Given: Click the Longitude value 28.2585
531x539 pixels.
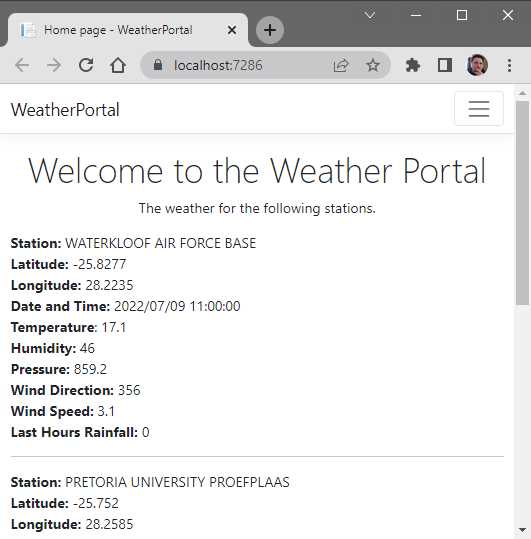Looking at the screenshot, I should pos(109,524).
